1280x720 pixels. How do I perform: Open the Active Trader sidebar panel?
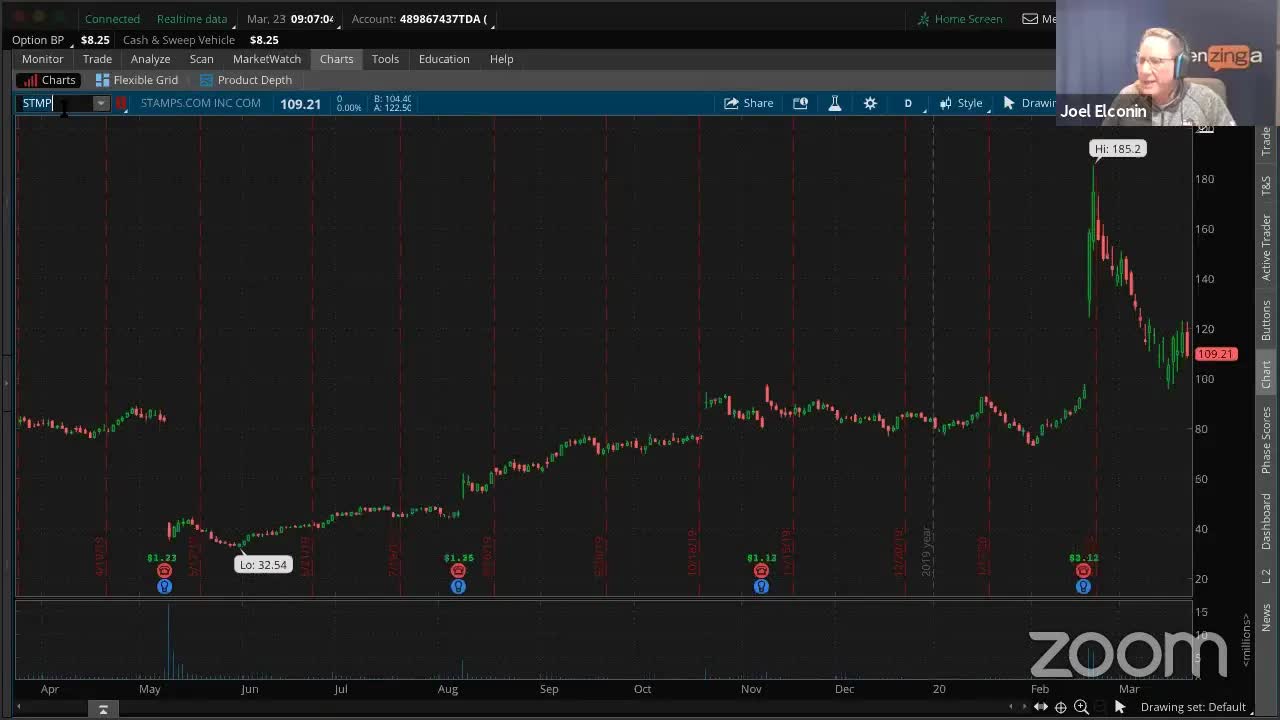(x=1266, y=246)
